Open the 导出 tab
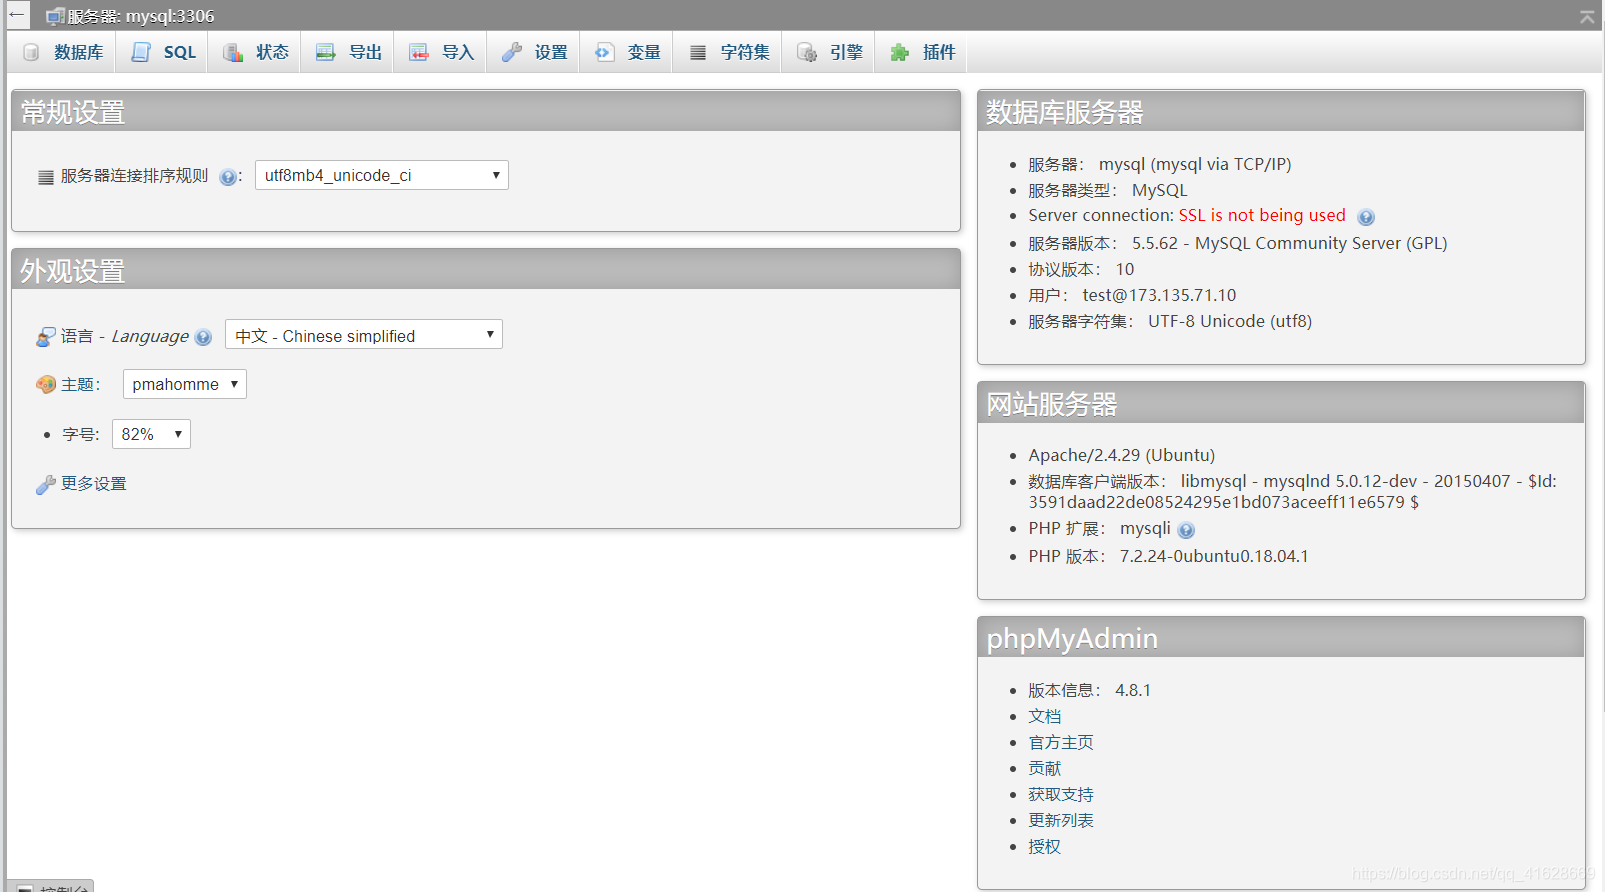 tap(347, 52)
